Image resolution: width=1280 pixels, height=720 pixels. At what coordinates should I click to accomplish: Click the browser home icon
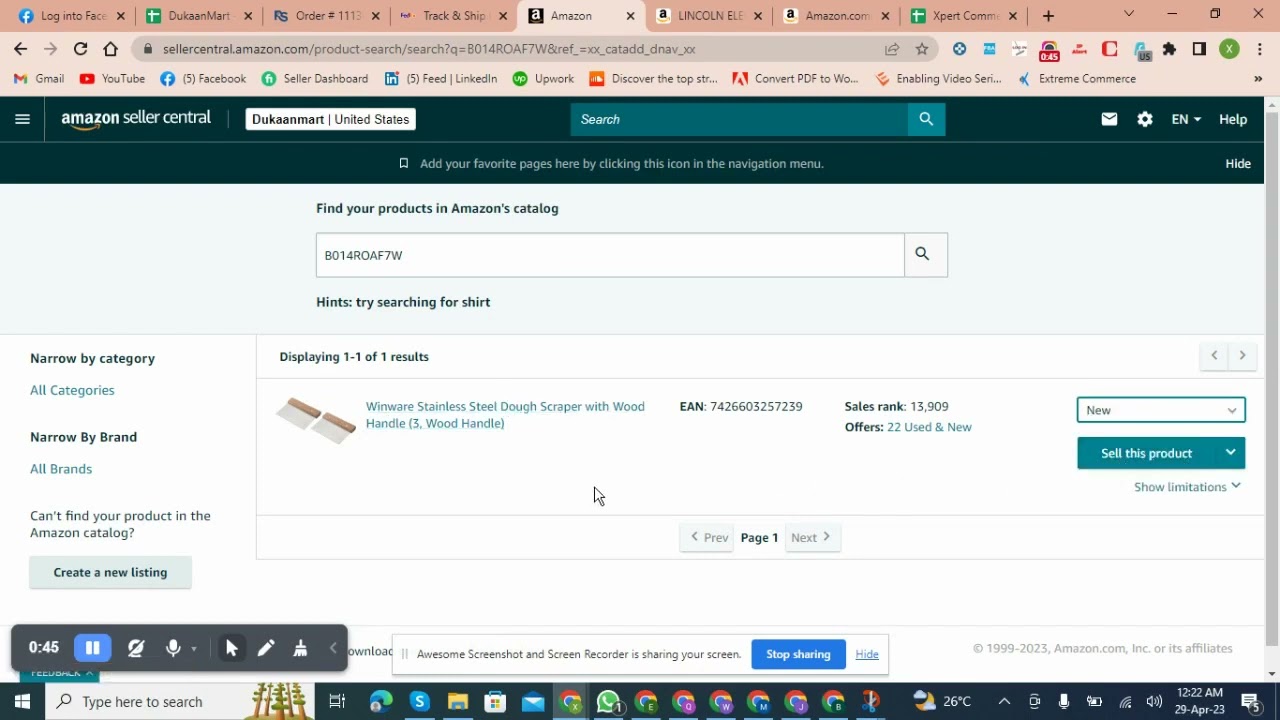click(x=110, y=49)
